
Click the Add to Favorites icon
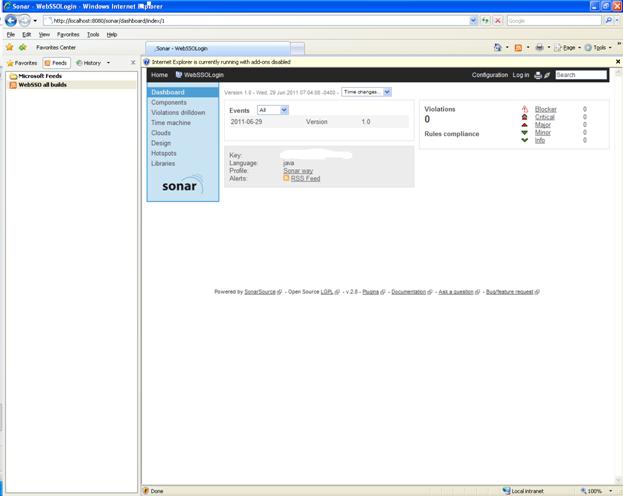coord(23,47)
